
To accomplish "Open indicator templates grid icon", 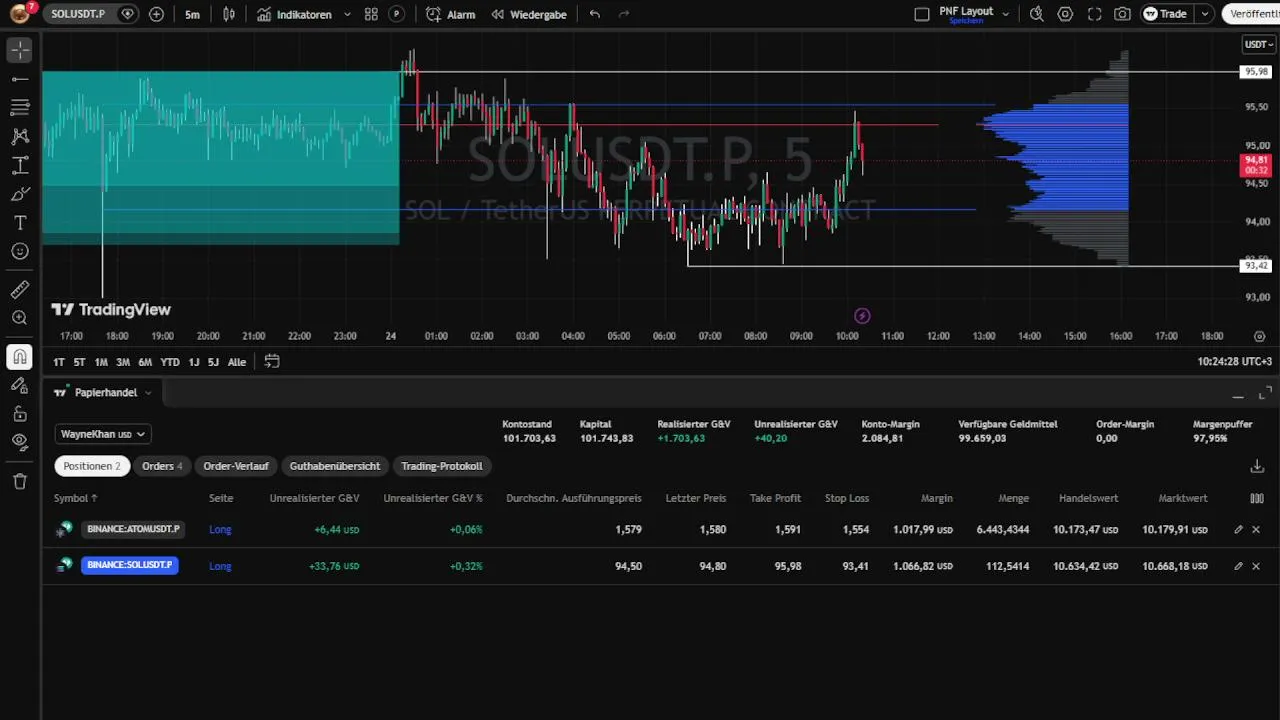I will (371, 14).
